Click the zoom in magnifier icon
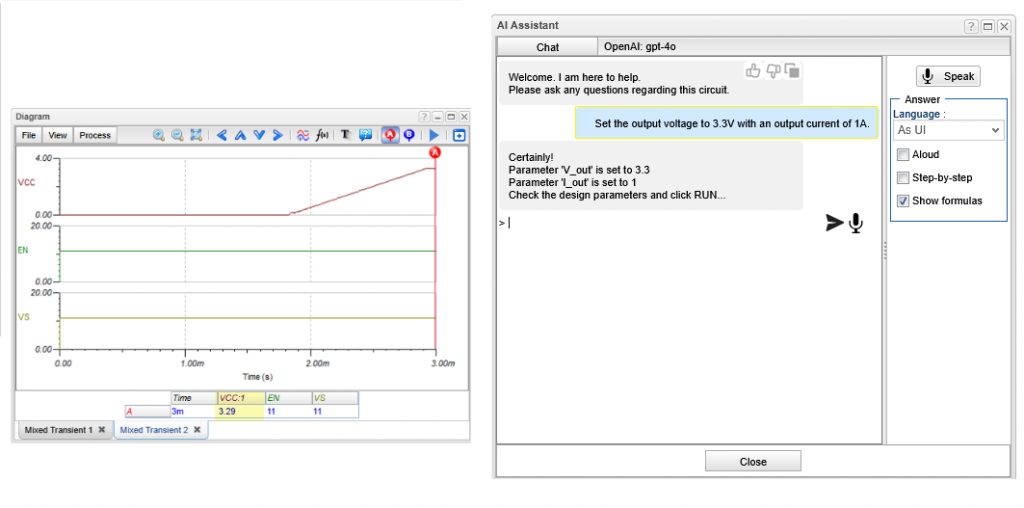1024x508 pixels. coord(159,135)
